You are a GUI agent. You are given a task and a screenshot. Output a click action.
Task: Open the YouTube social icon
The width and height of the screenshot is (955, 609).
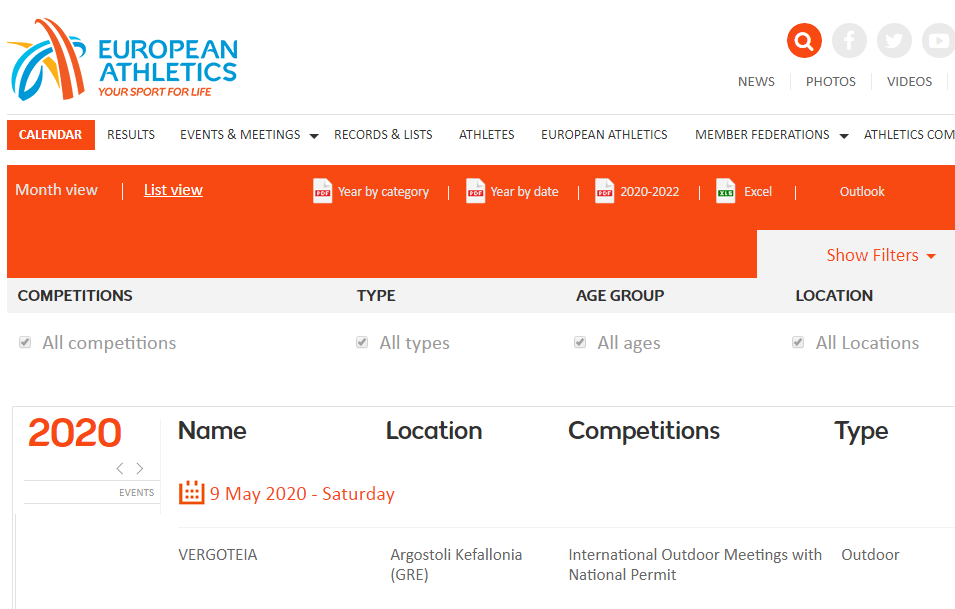click(938, 41)
